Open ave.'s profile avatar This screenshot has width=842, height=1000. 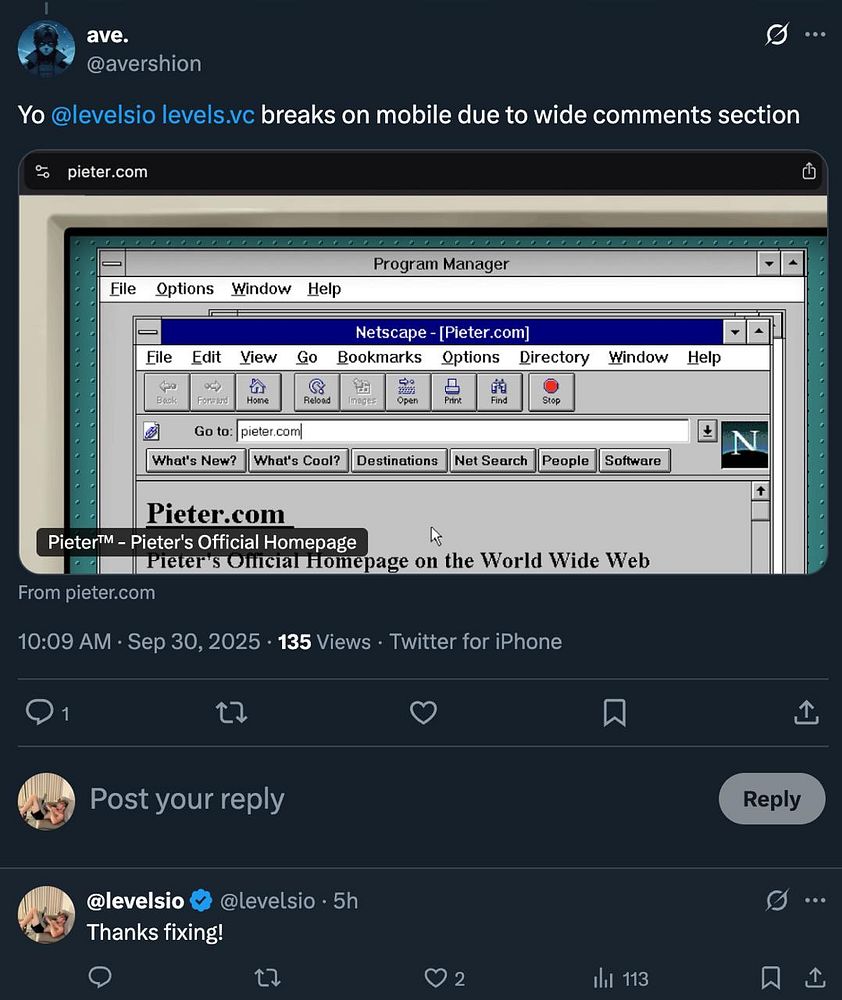pos(46,48)
